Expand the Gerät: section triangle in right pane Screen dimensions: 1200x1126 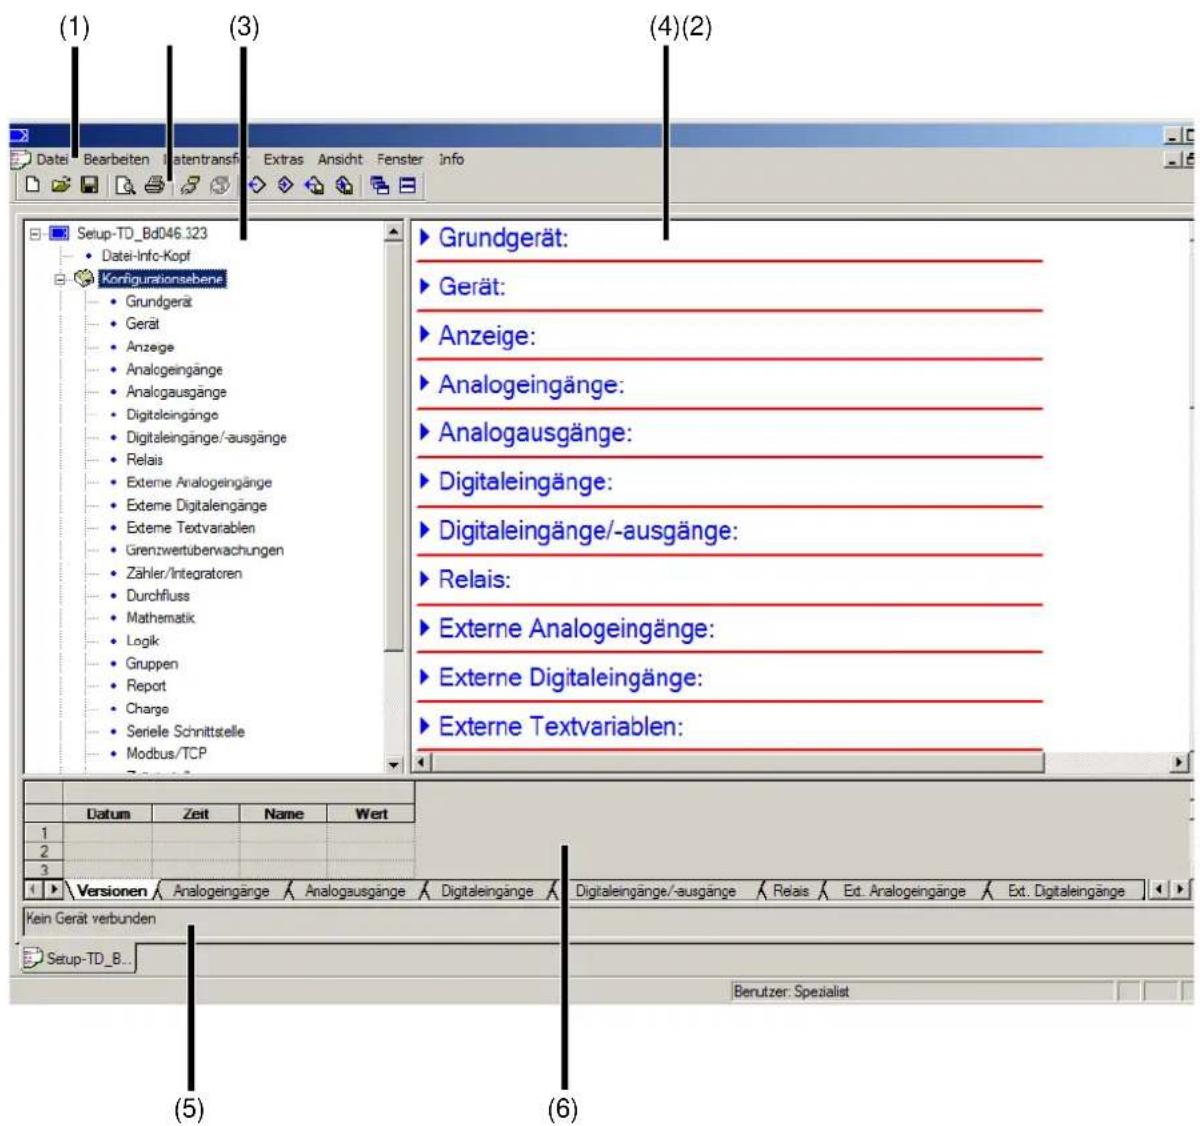coord(425,286)
